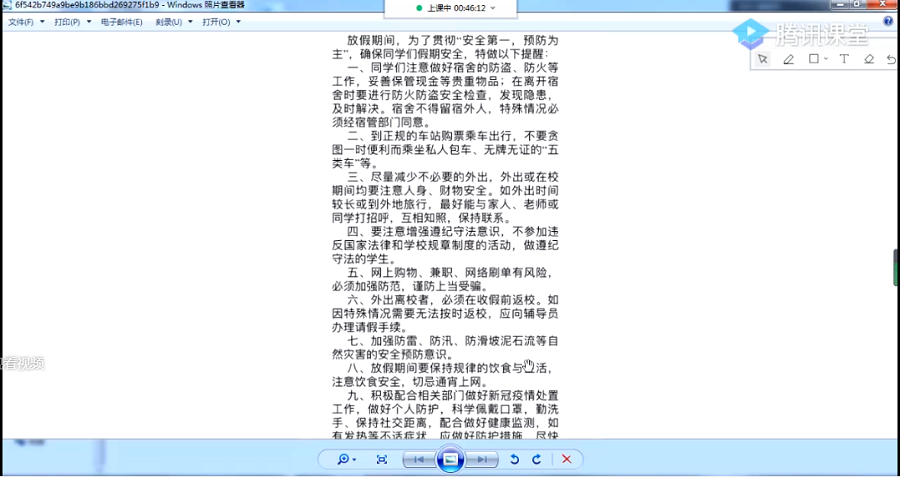The height and width of the screenshot is (477, 900).
Task: Rotate the photo counterclockwise
Action: [515, 459]
